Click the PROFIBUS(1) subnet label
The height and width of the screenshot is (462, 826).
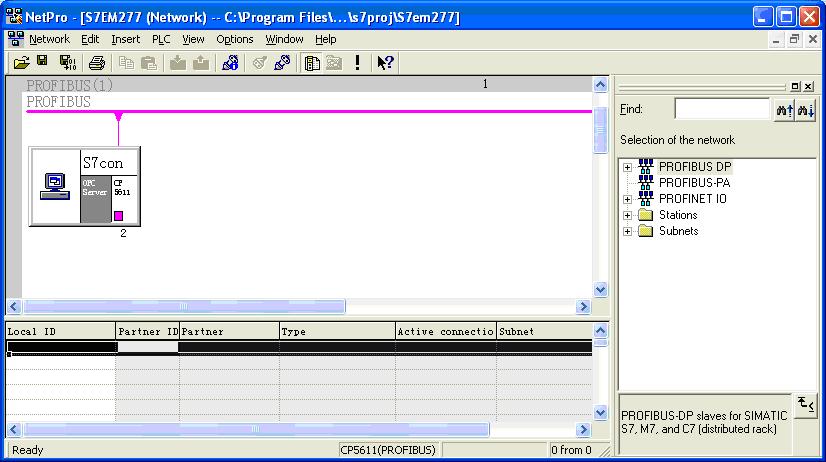[x=69, y=85]
